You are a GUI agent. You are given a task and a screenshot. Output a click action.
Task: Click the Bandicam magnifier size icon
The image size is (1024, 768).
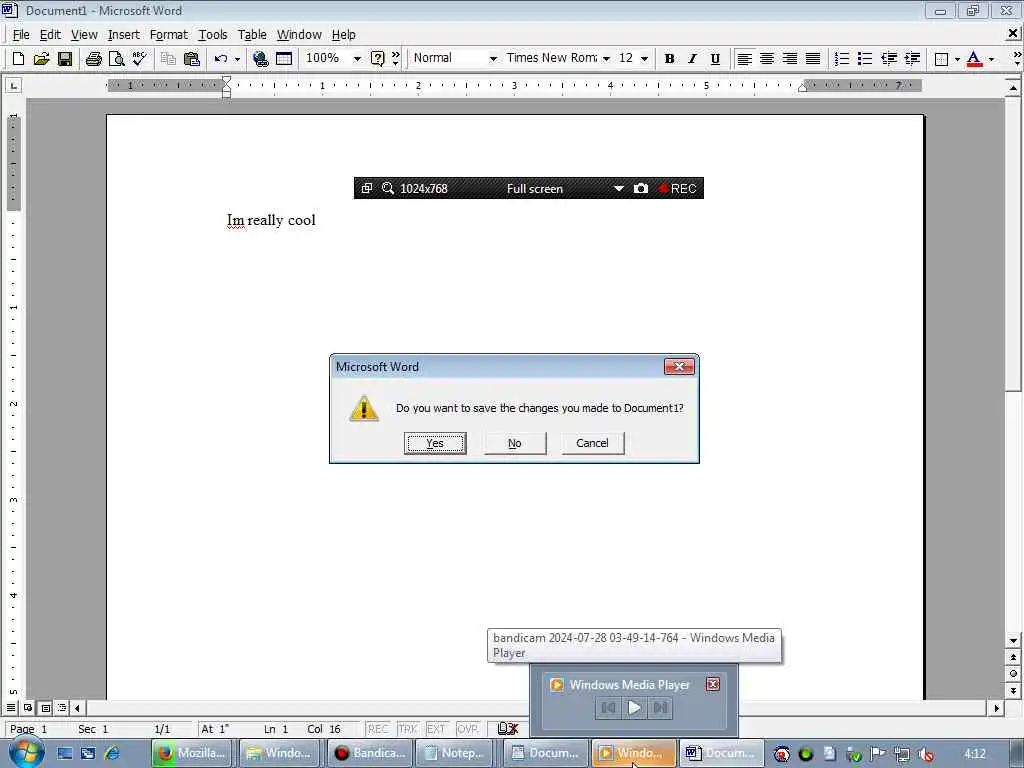click(x=388, y=188)
